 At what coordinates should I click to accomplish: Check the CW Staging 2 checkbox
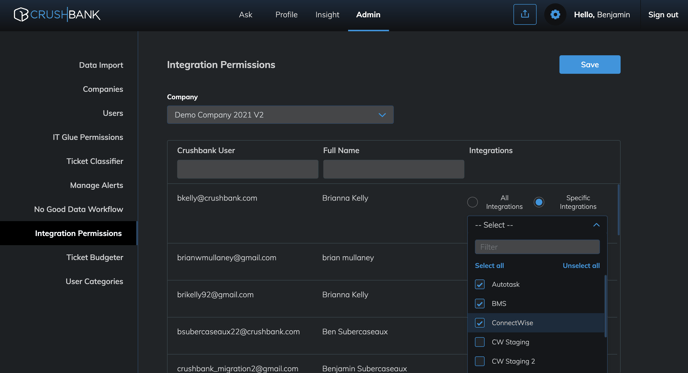(x=480, y=361)
